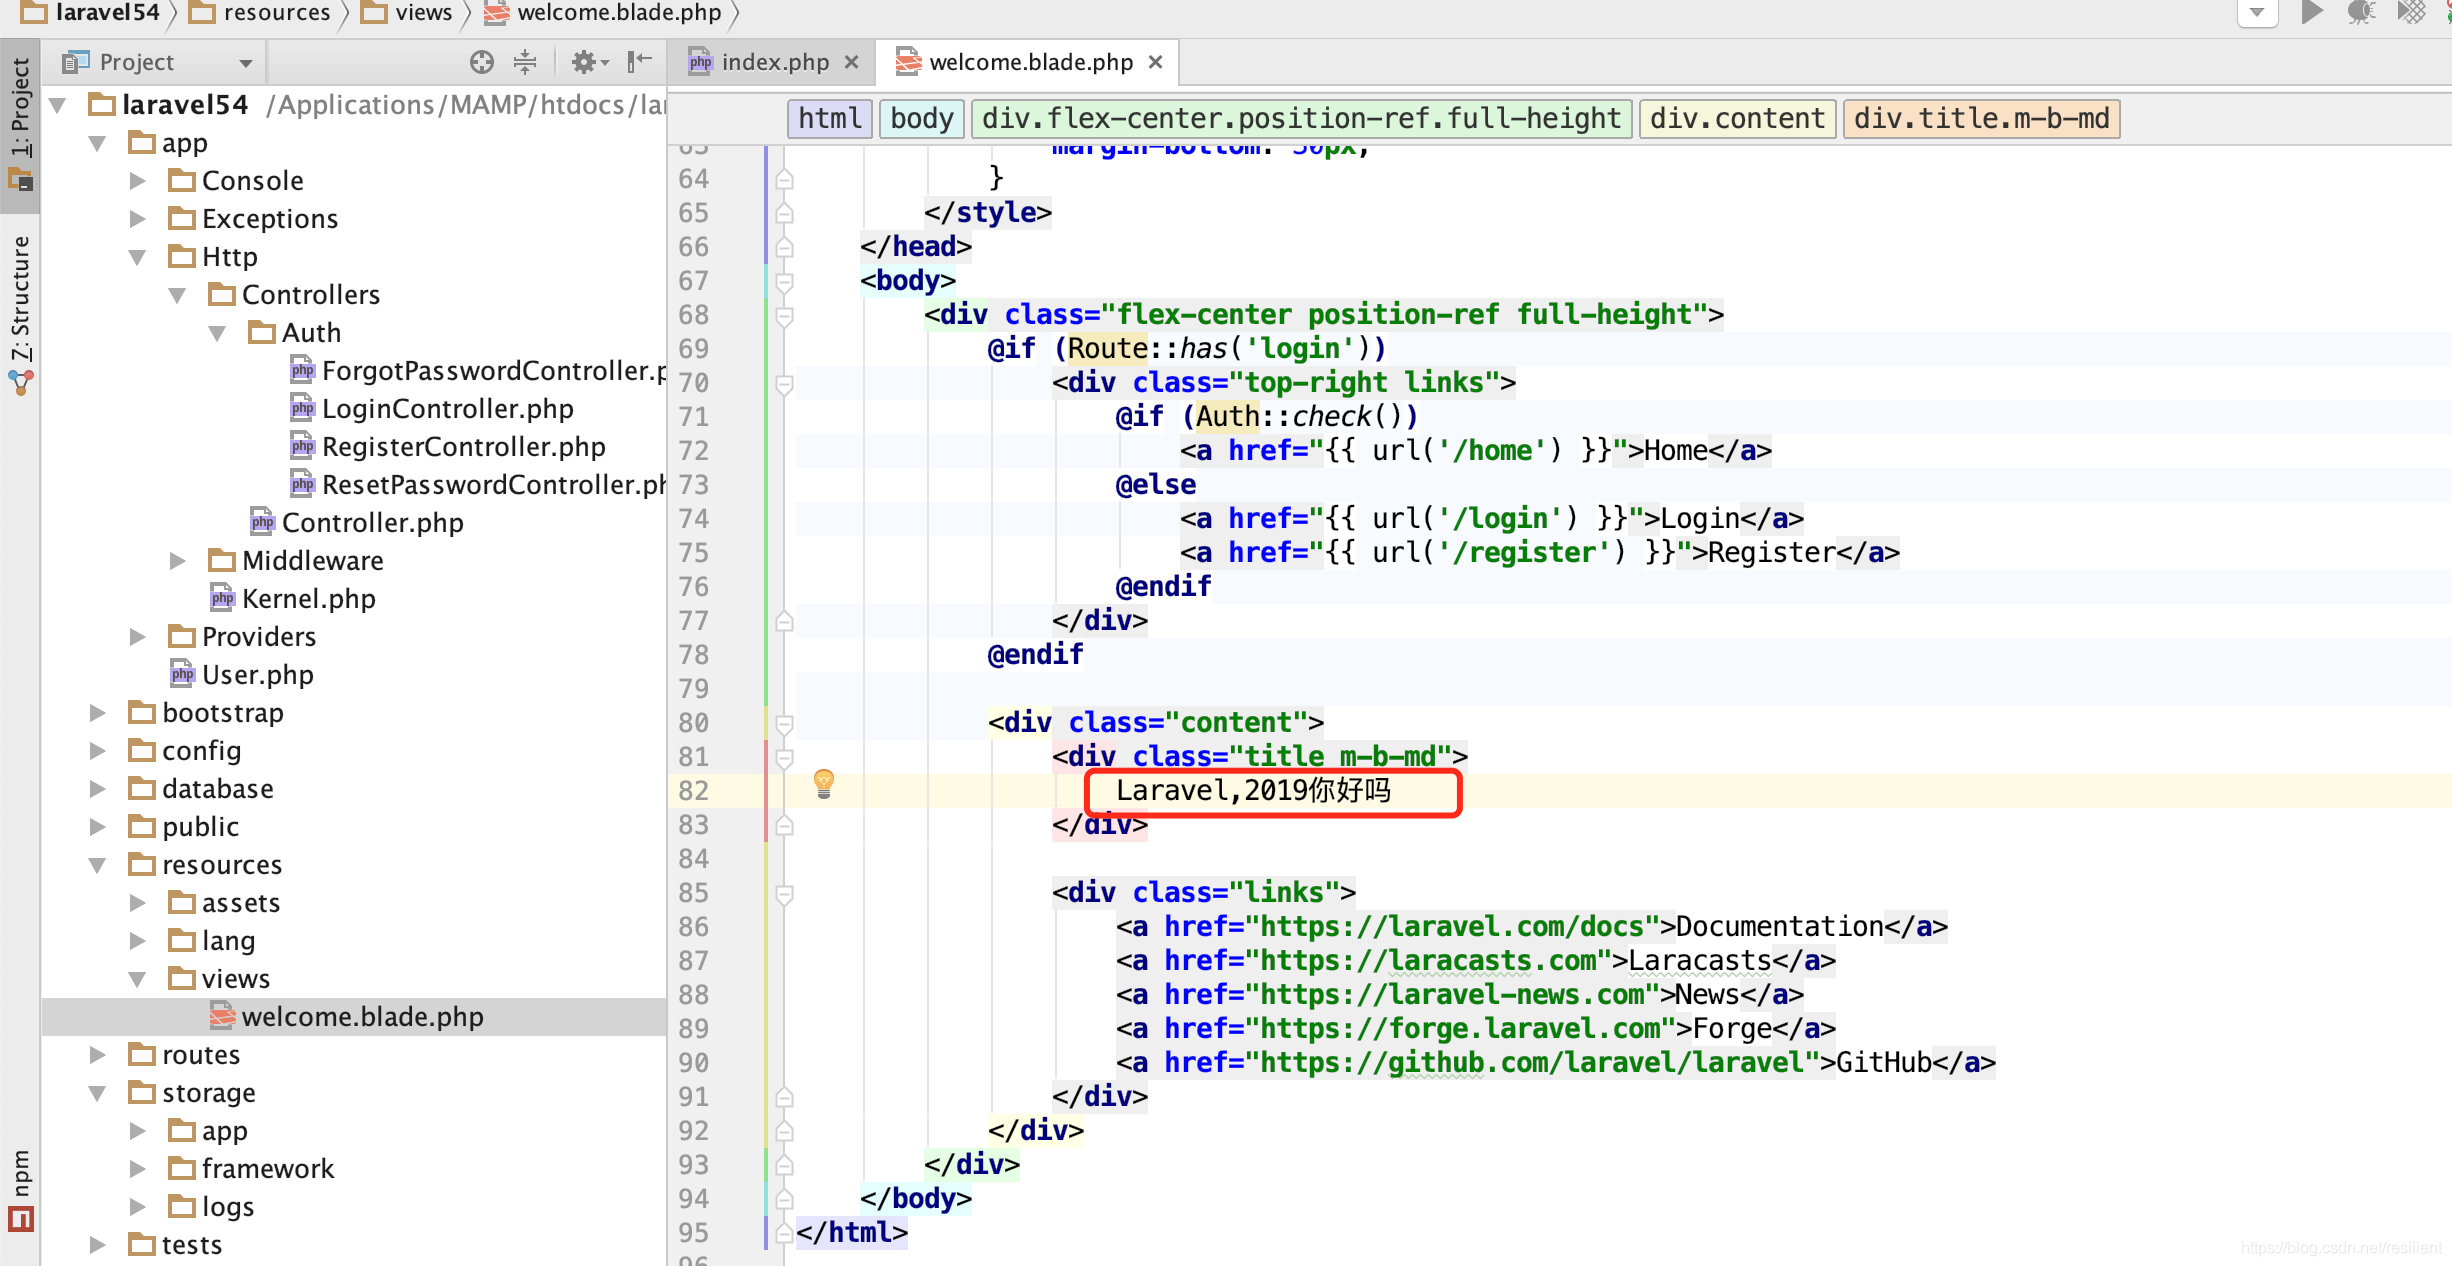Select the tests folder

click(177, 1245)
